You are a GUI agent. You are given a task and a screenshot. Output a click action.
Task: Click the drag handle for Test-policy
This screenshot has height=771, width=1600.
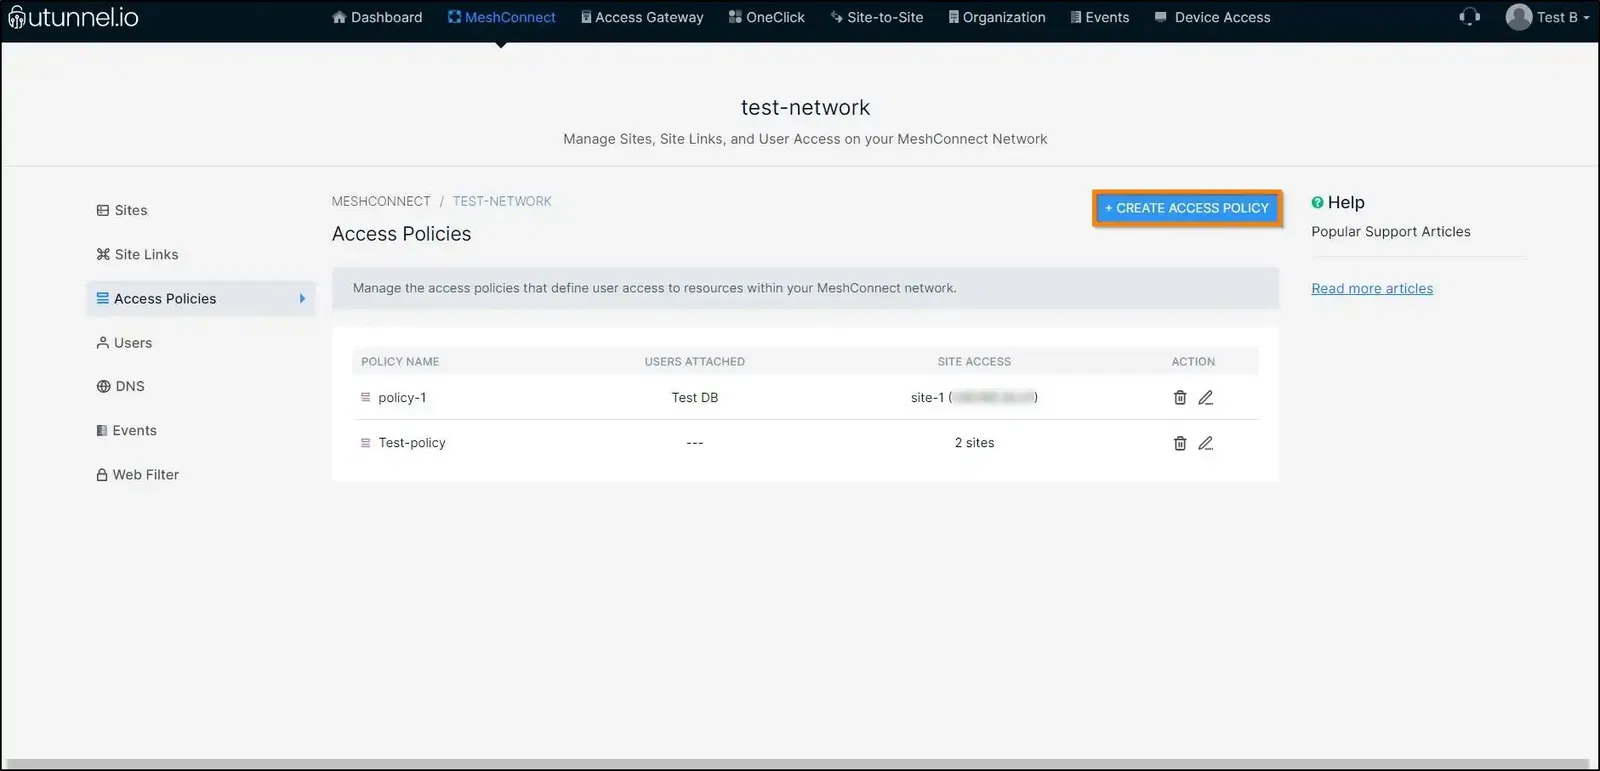coord(365,443)
